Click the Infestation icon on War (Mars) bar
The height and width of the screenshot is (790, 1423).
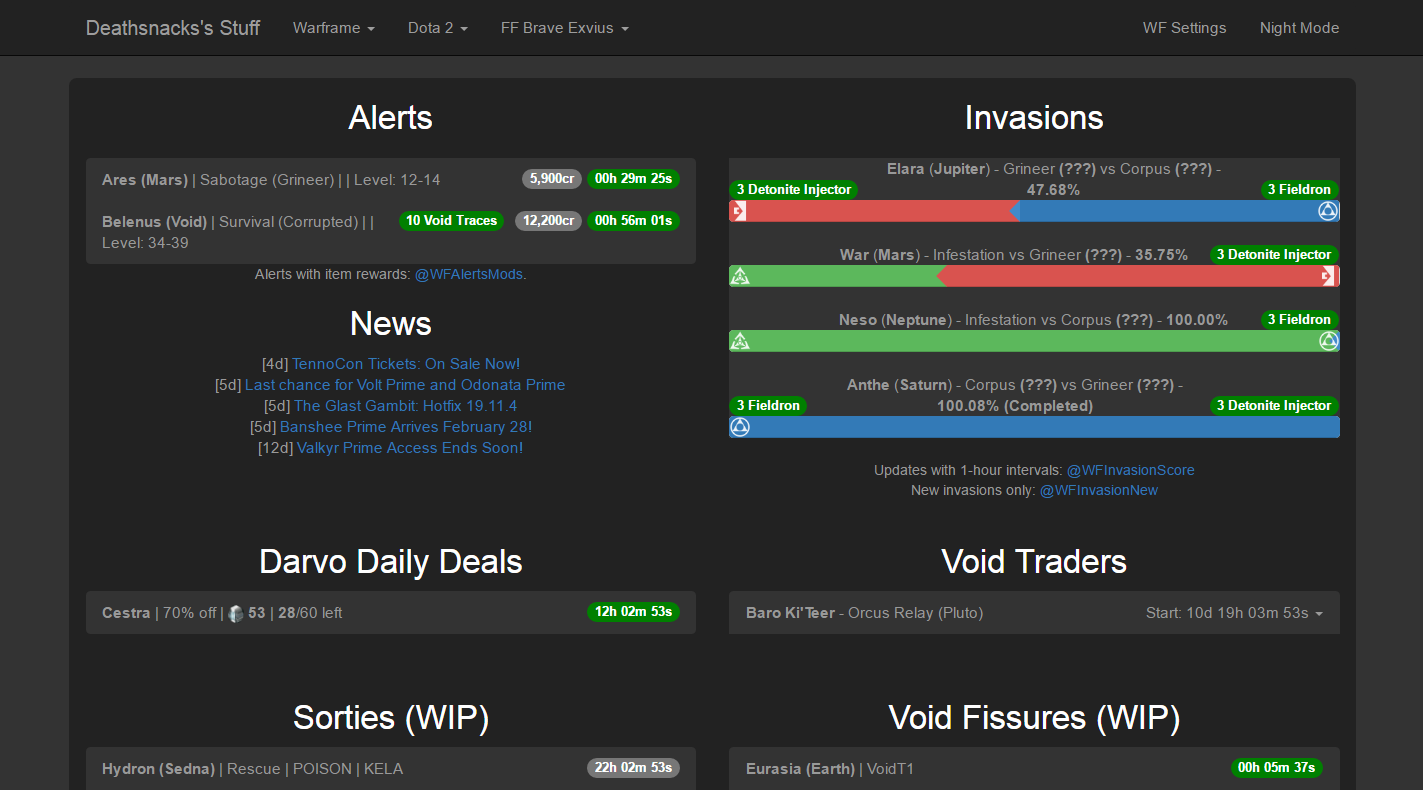click(740, 276)
